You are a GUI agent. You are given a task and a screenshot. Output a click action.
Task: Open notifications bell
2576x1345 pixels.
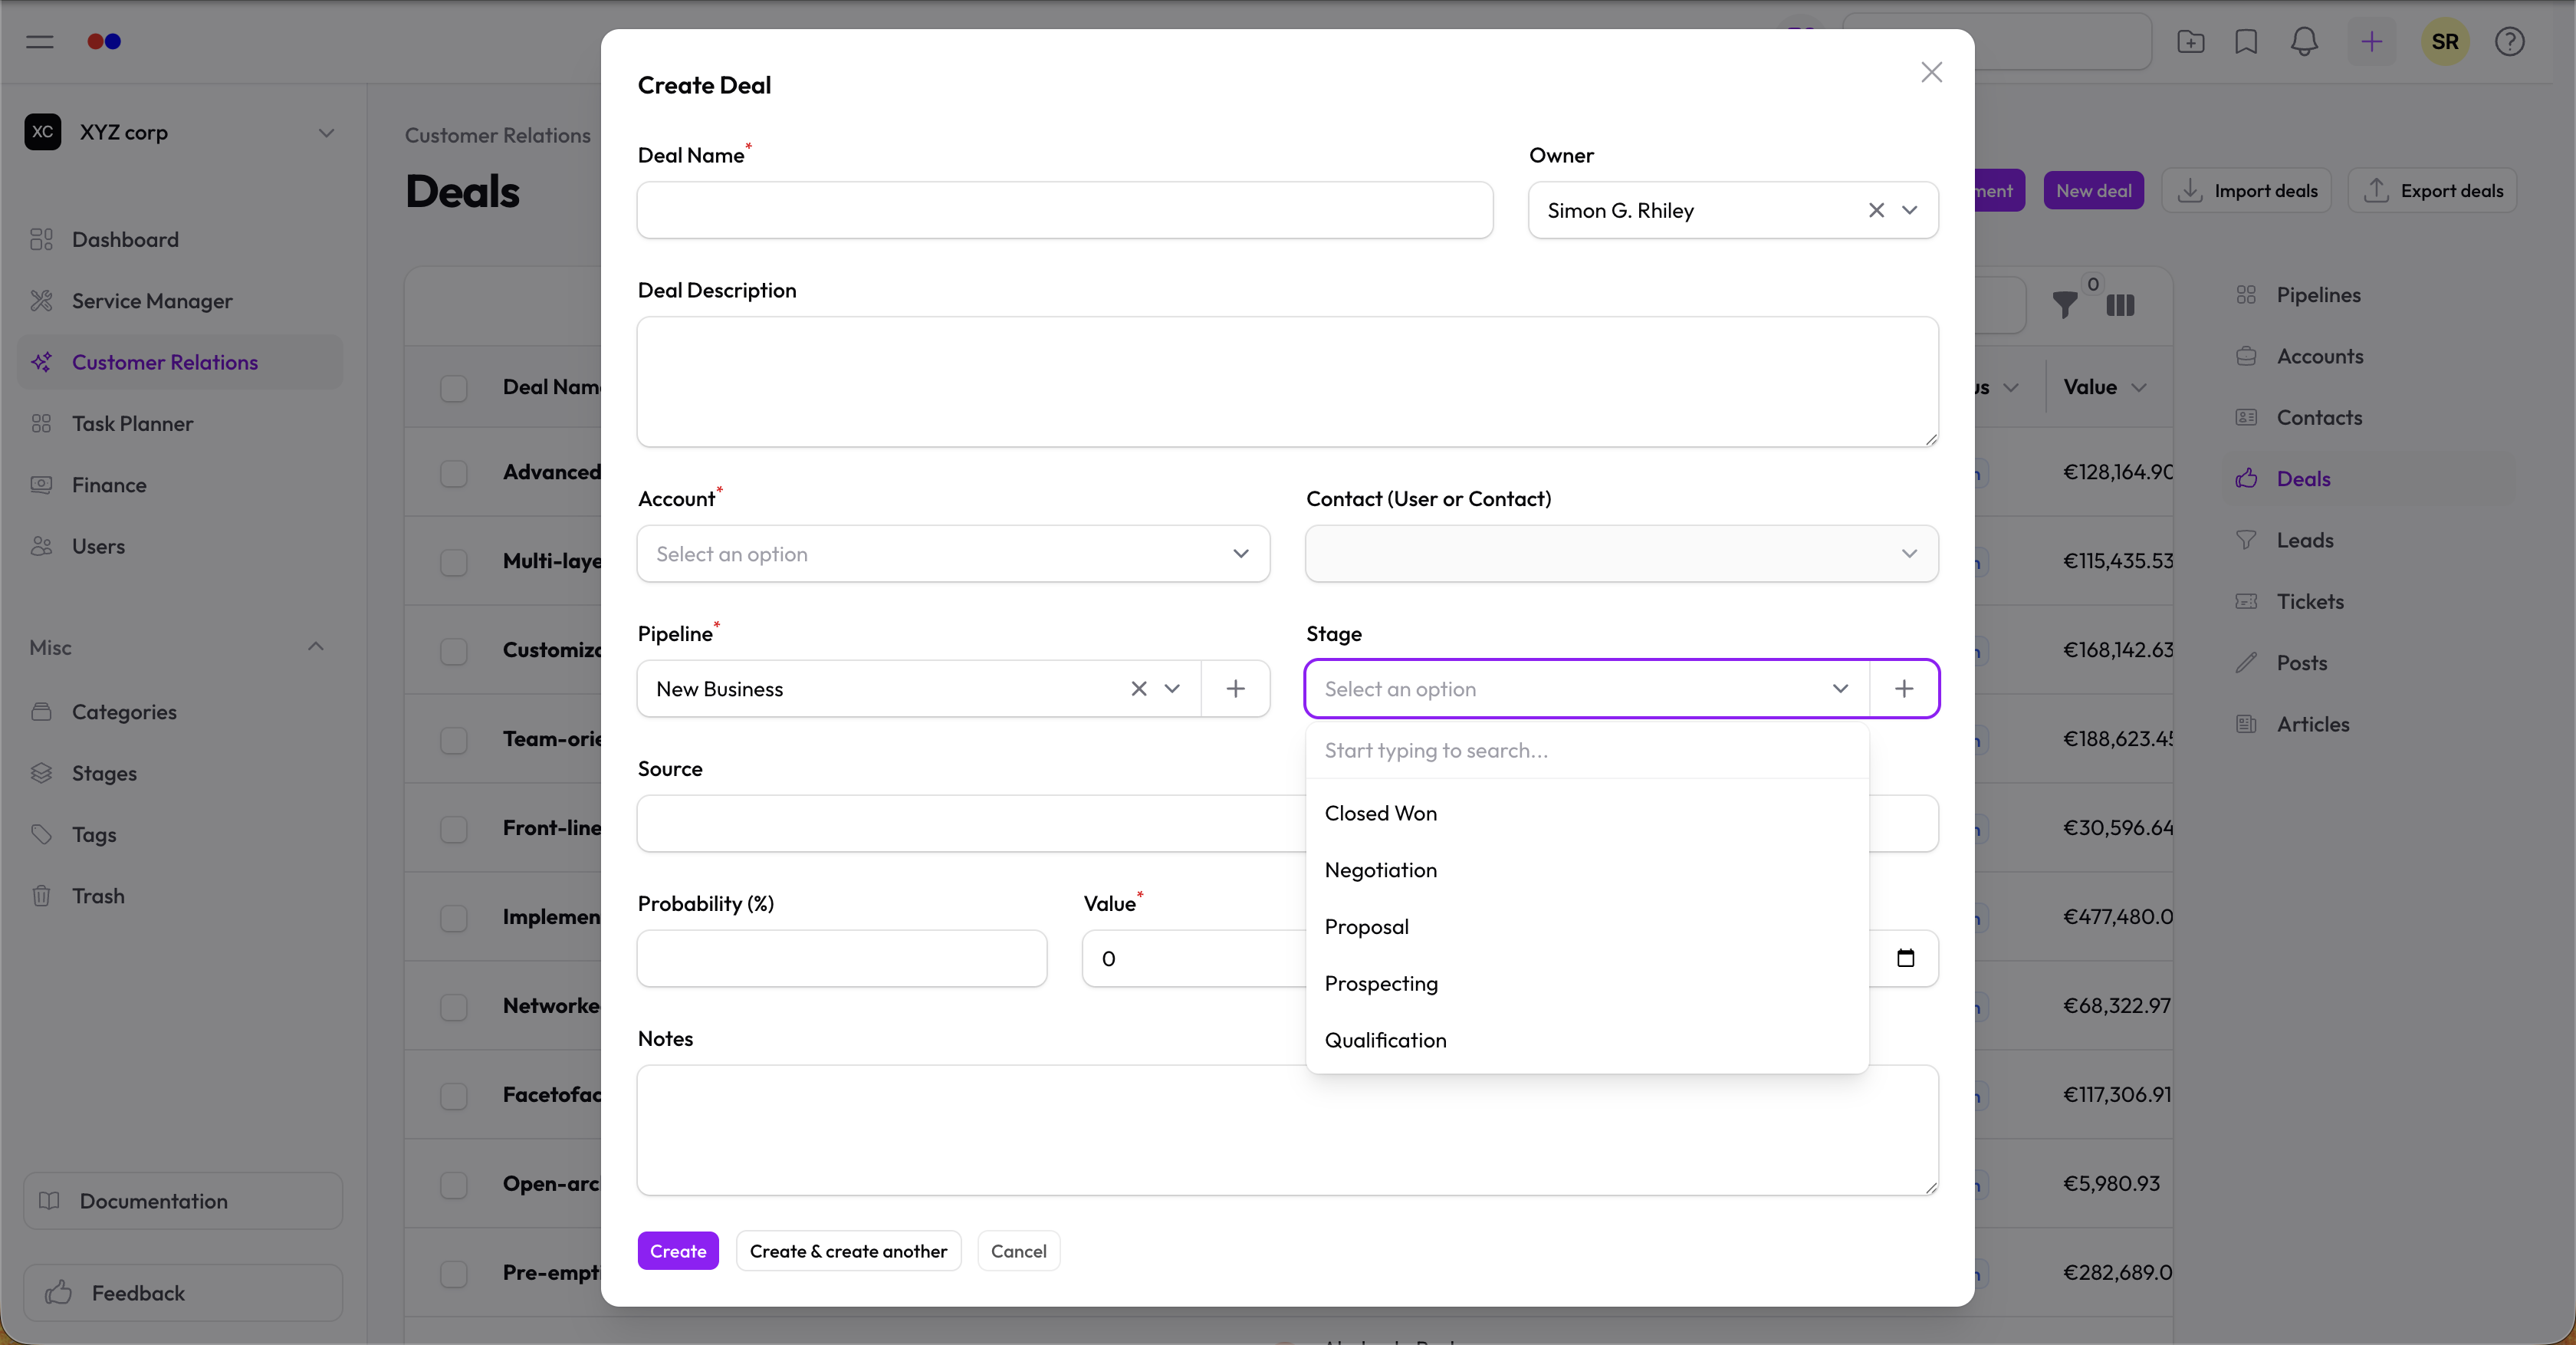click(2304, 41)
